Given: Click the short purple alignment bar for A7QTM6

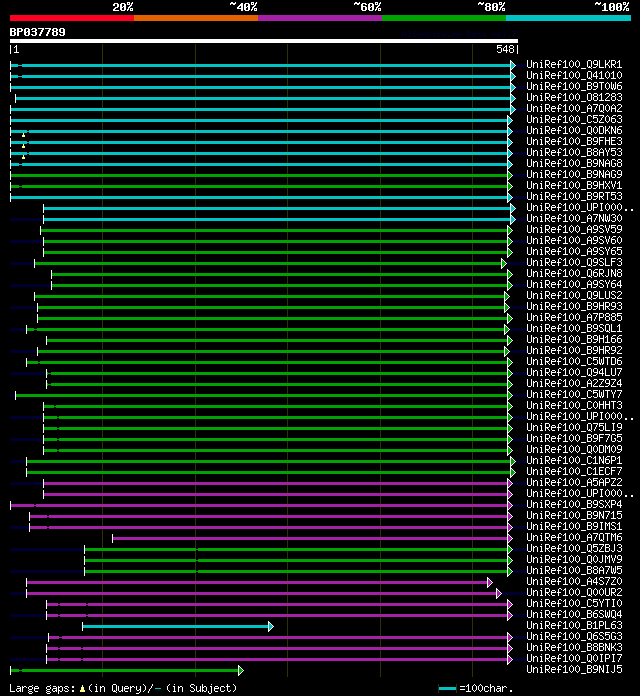Looking at the screenshot, I should click(x=310, y=538).
